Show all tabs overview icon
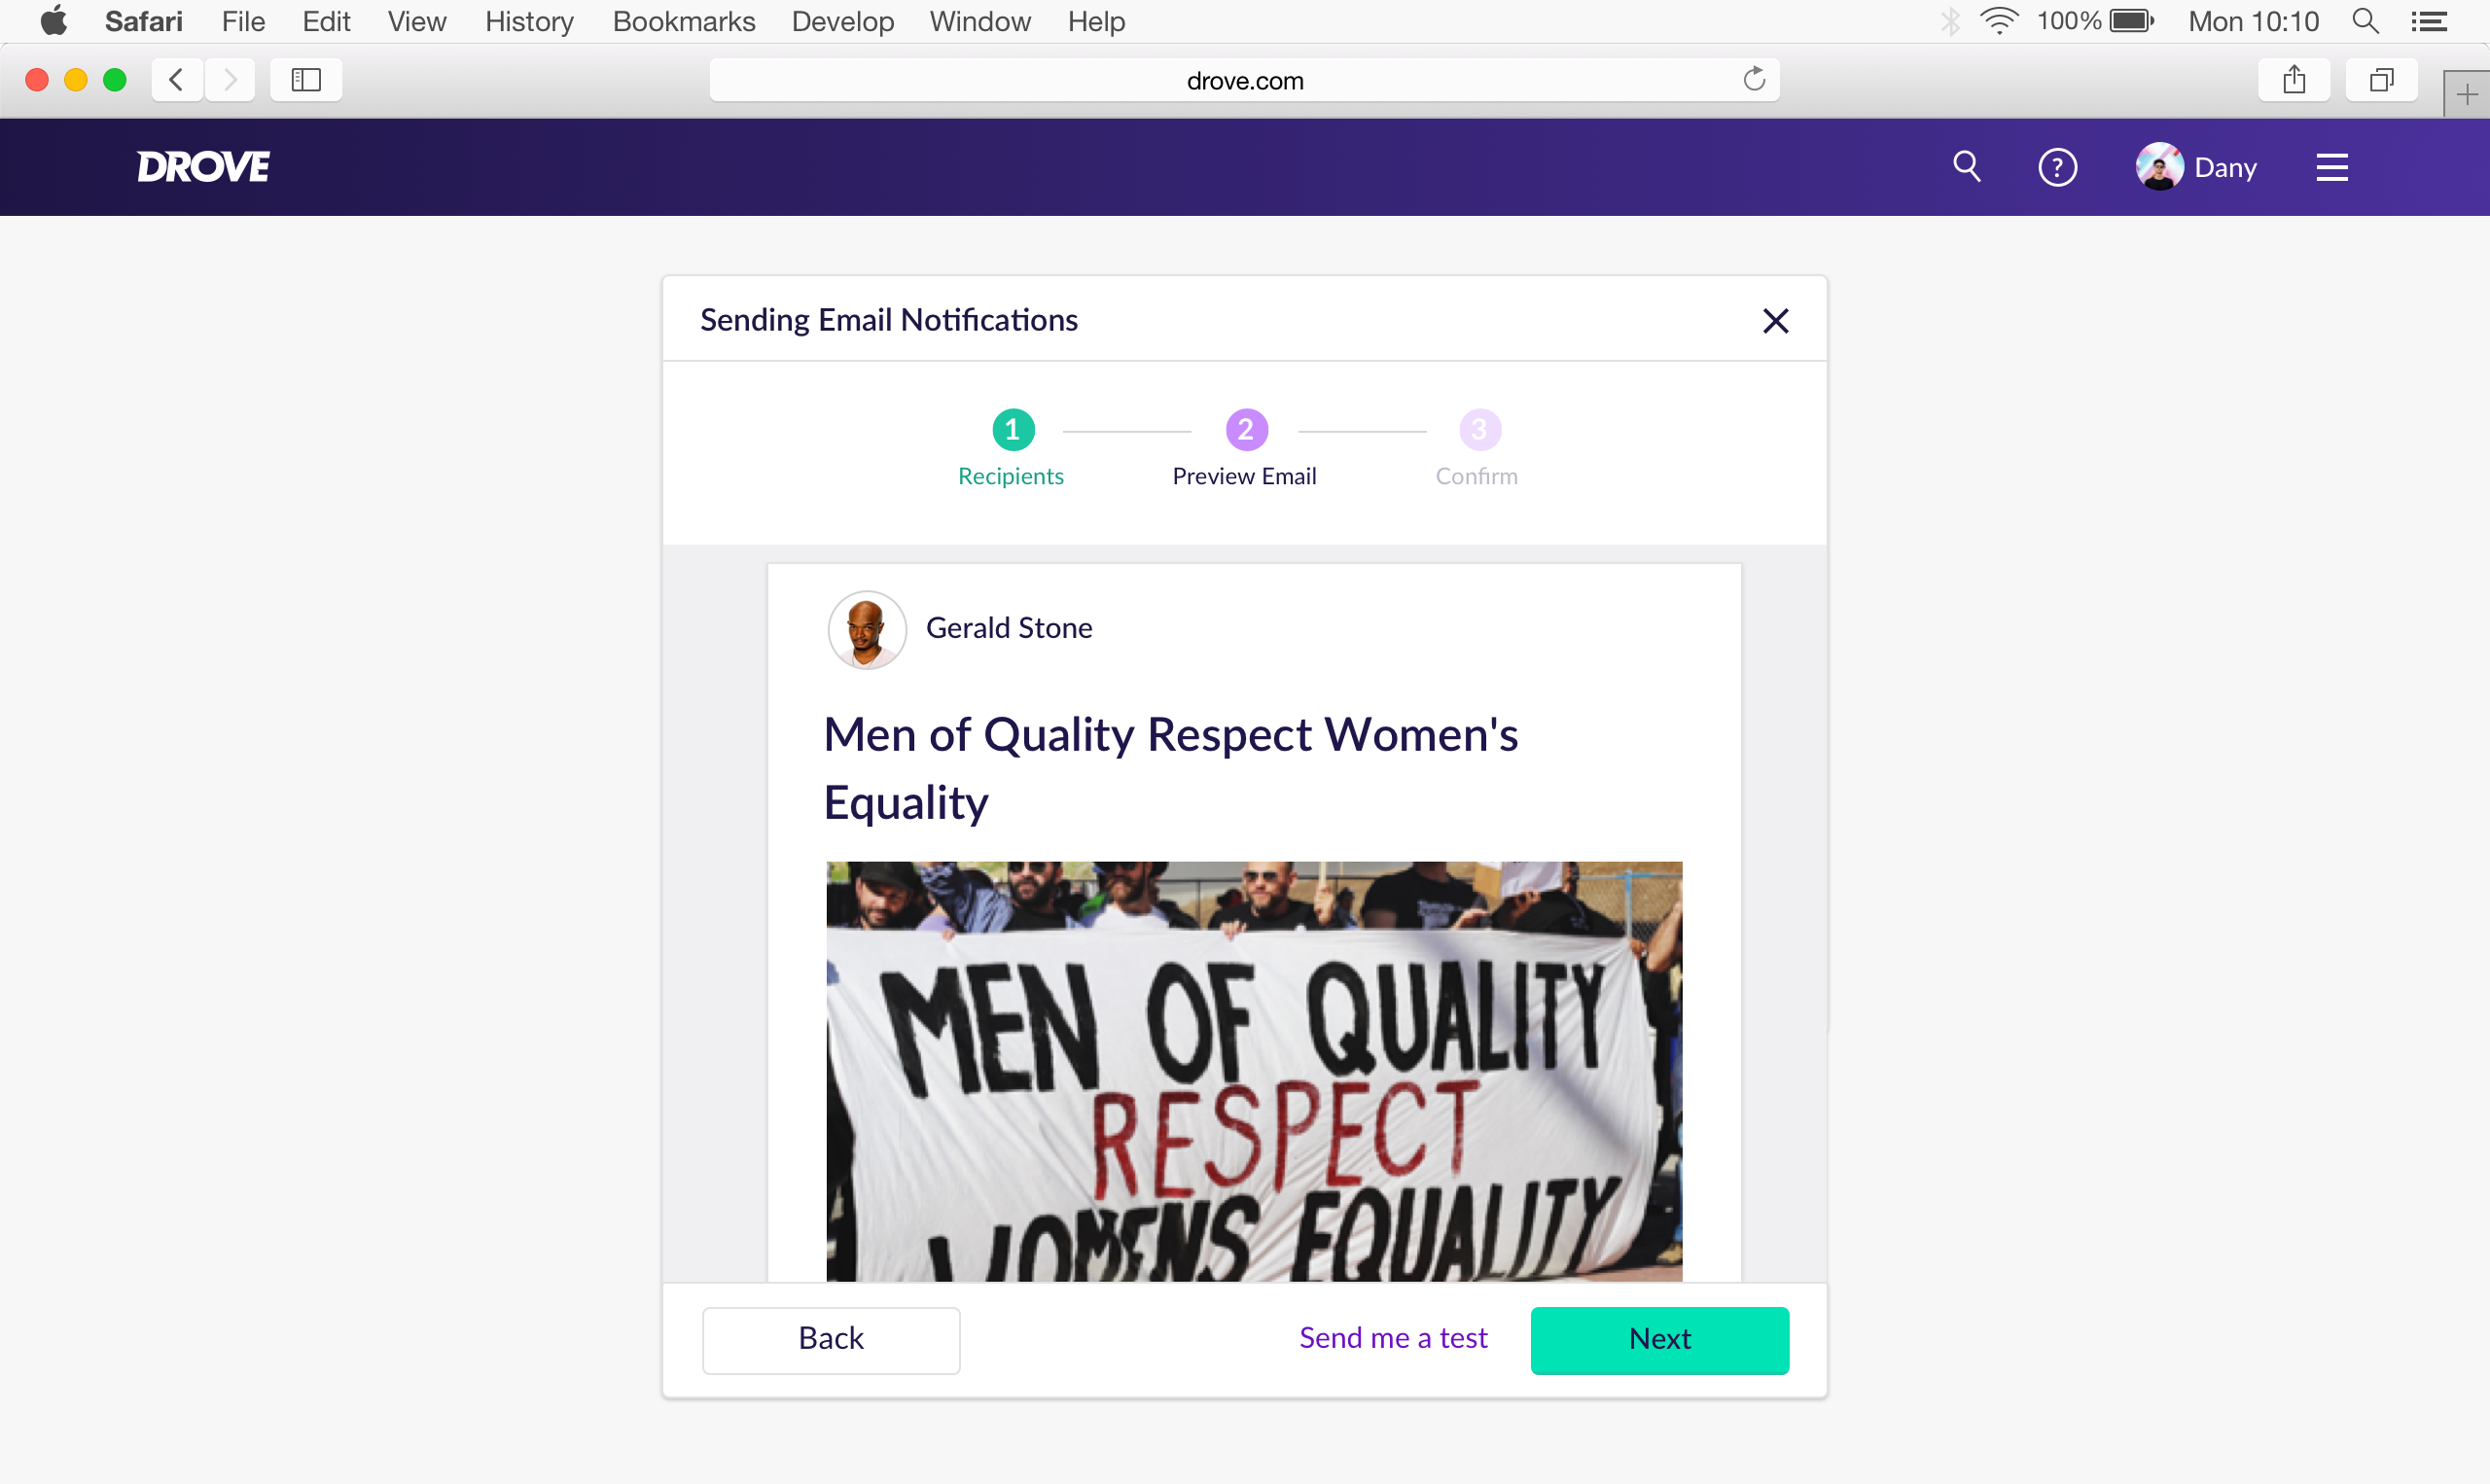The width and height of the screenshot is (2490, 1484). pos(2382,80)
